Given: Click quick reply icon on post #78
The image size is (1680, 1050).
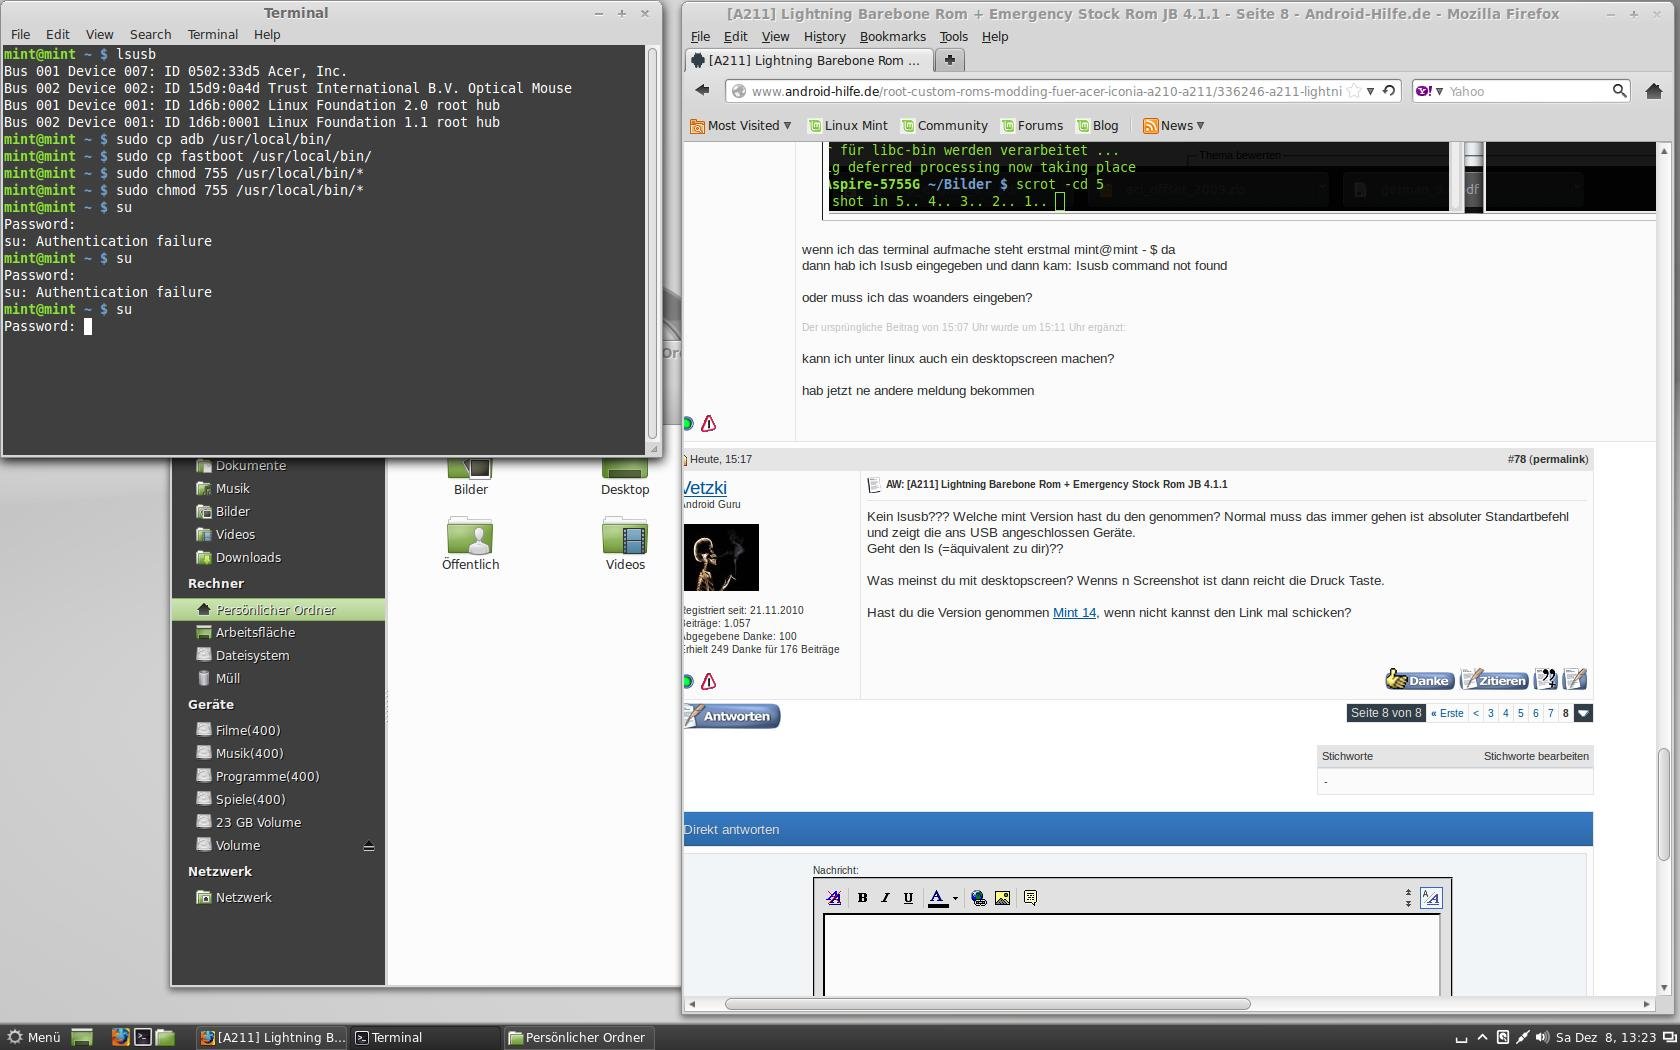Looking at the screenshot, I should [x=1575, y=680].
